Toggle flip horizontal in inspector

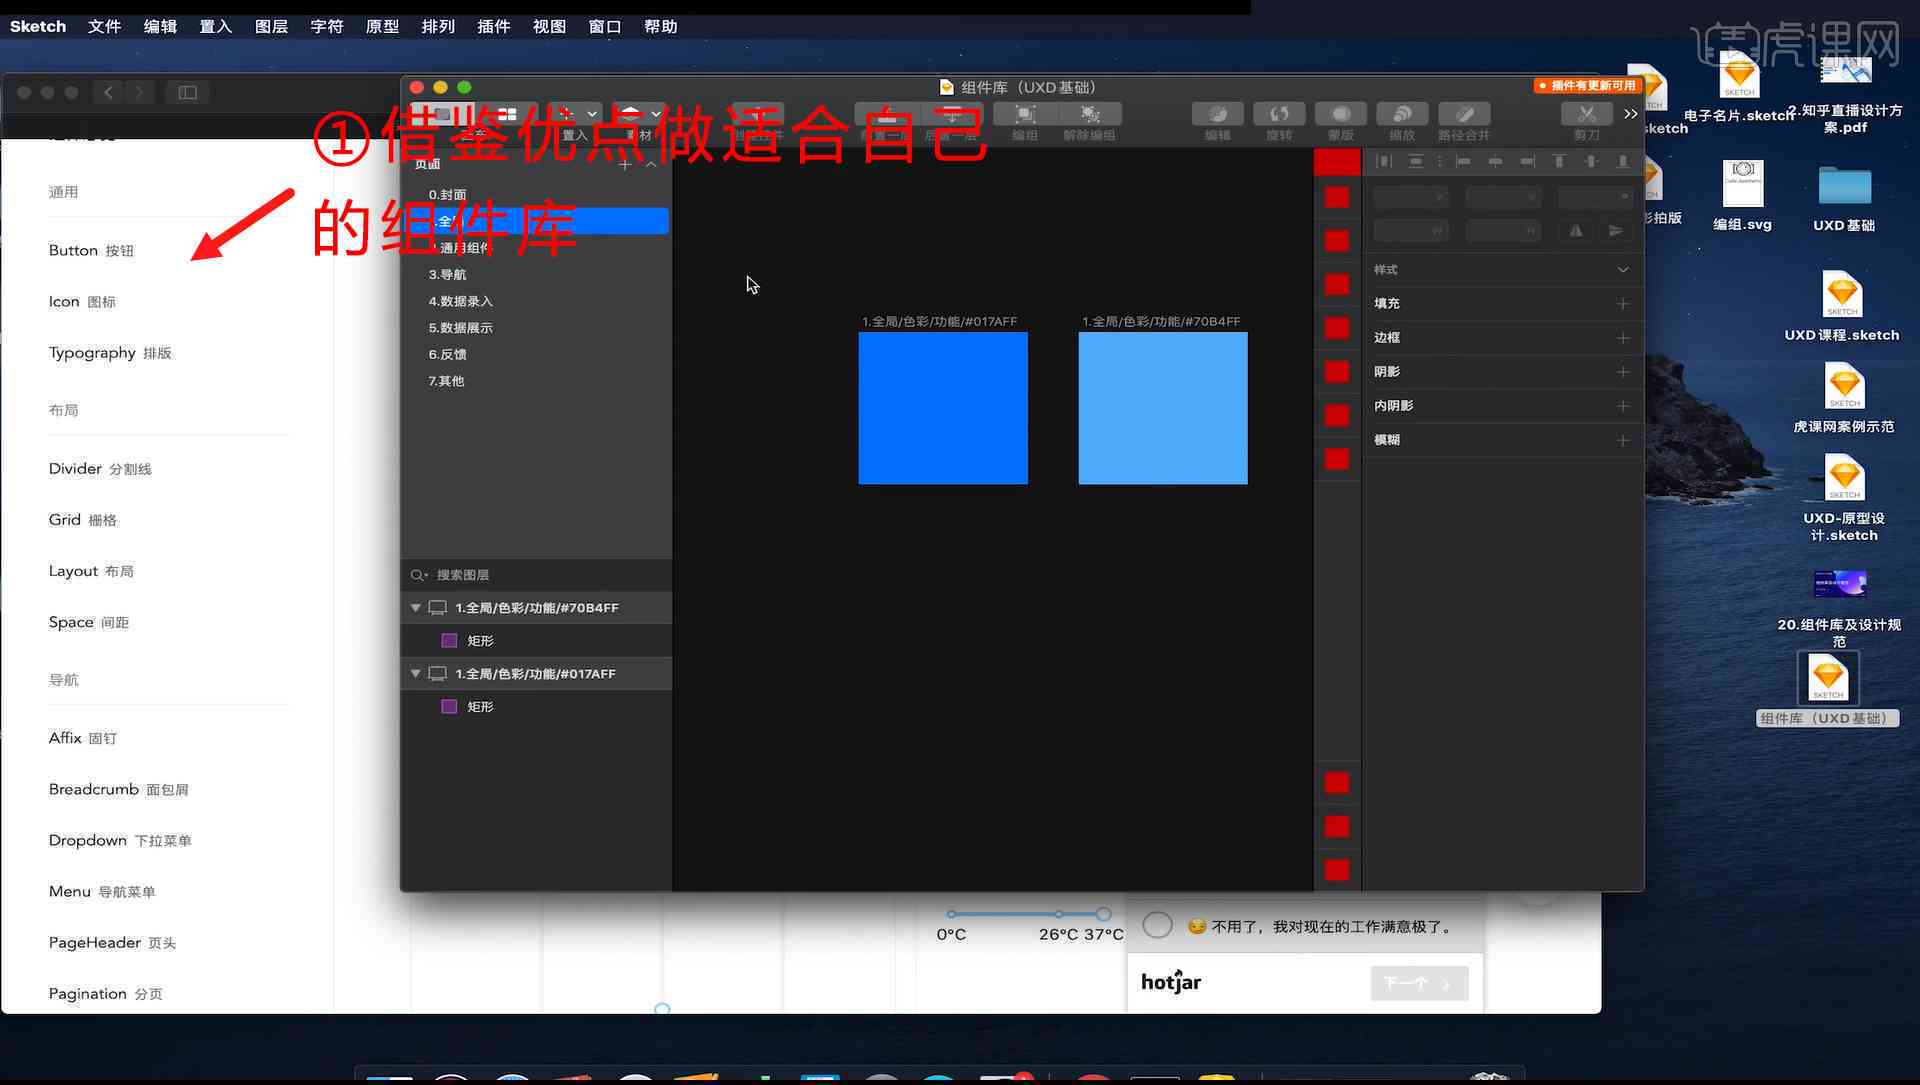click(x=1576, y=231)
